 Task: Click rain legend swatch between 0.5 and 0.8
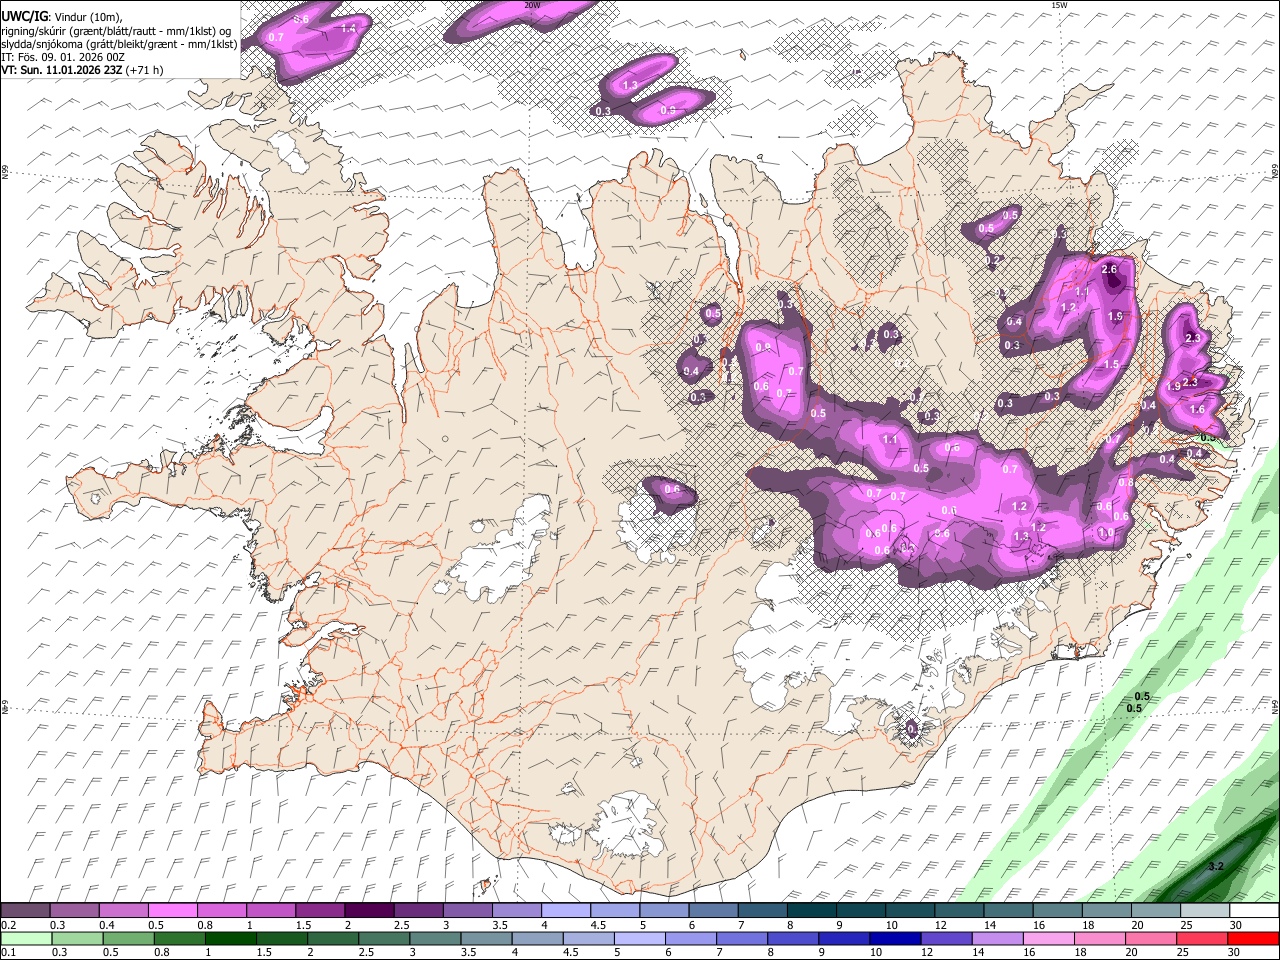coord(127,938)
